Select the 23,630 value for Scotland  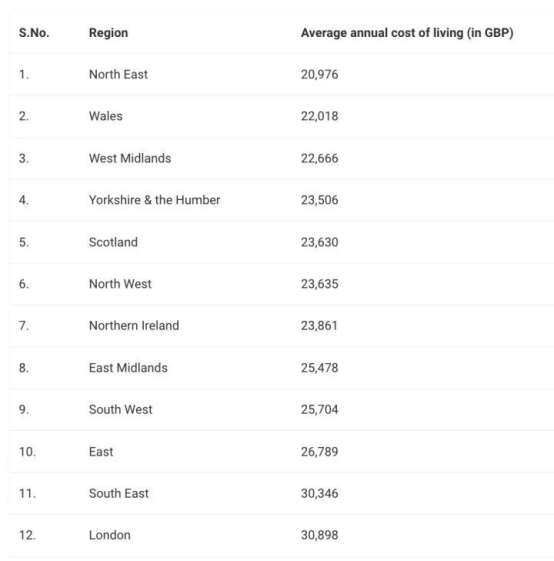pos(319,242)
